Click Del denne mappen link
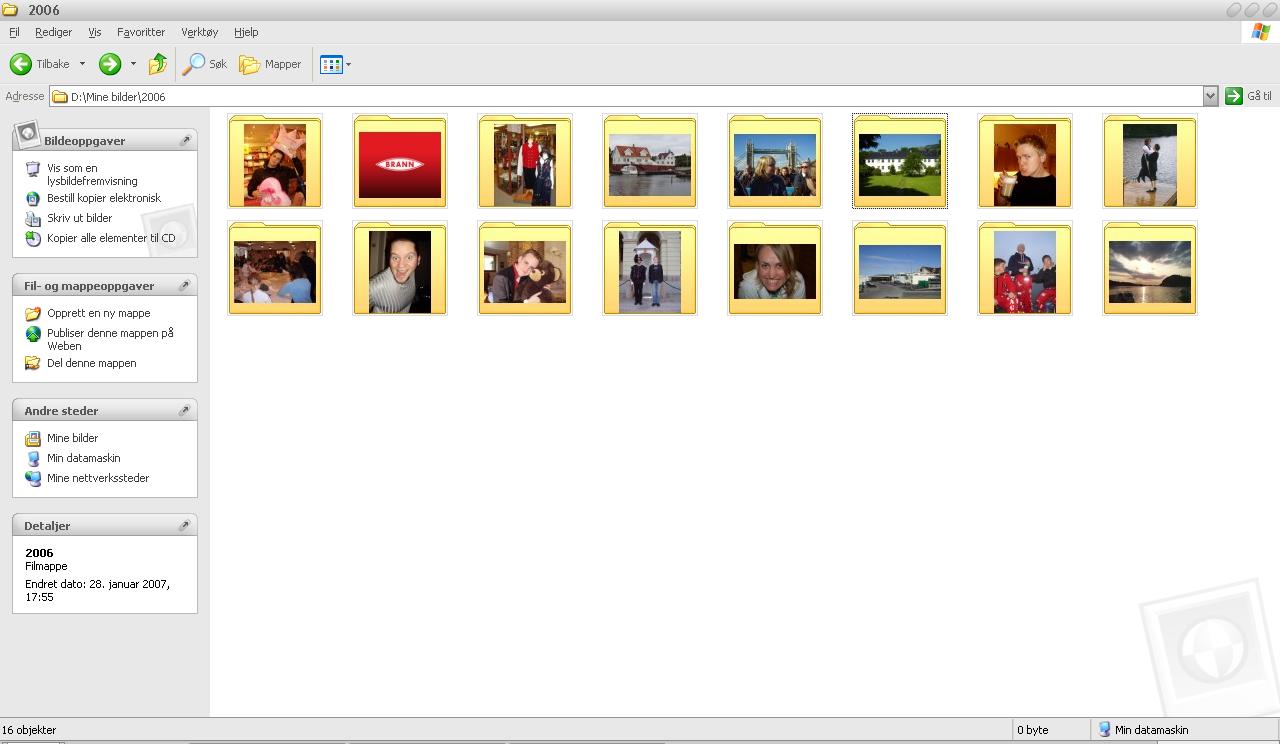Viewport: 1280px width, 744px height. pyautogui.click(x=91, y=363)
